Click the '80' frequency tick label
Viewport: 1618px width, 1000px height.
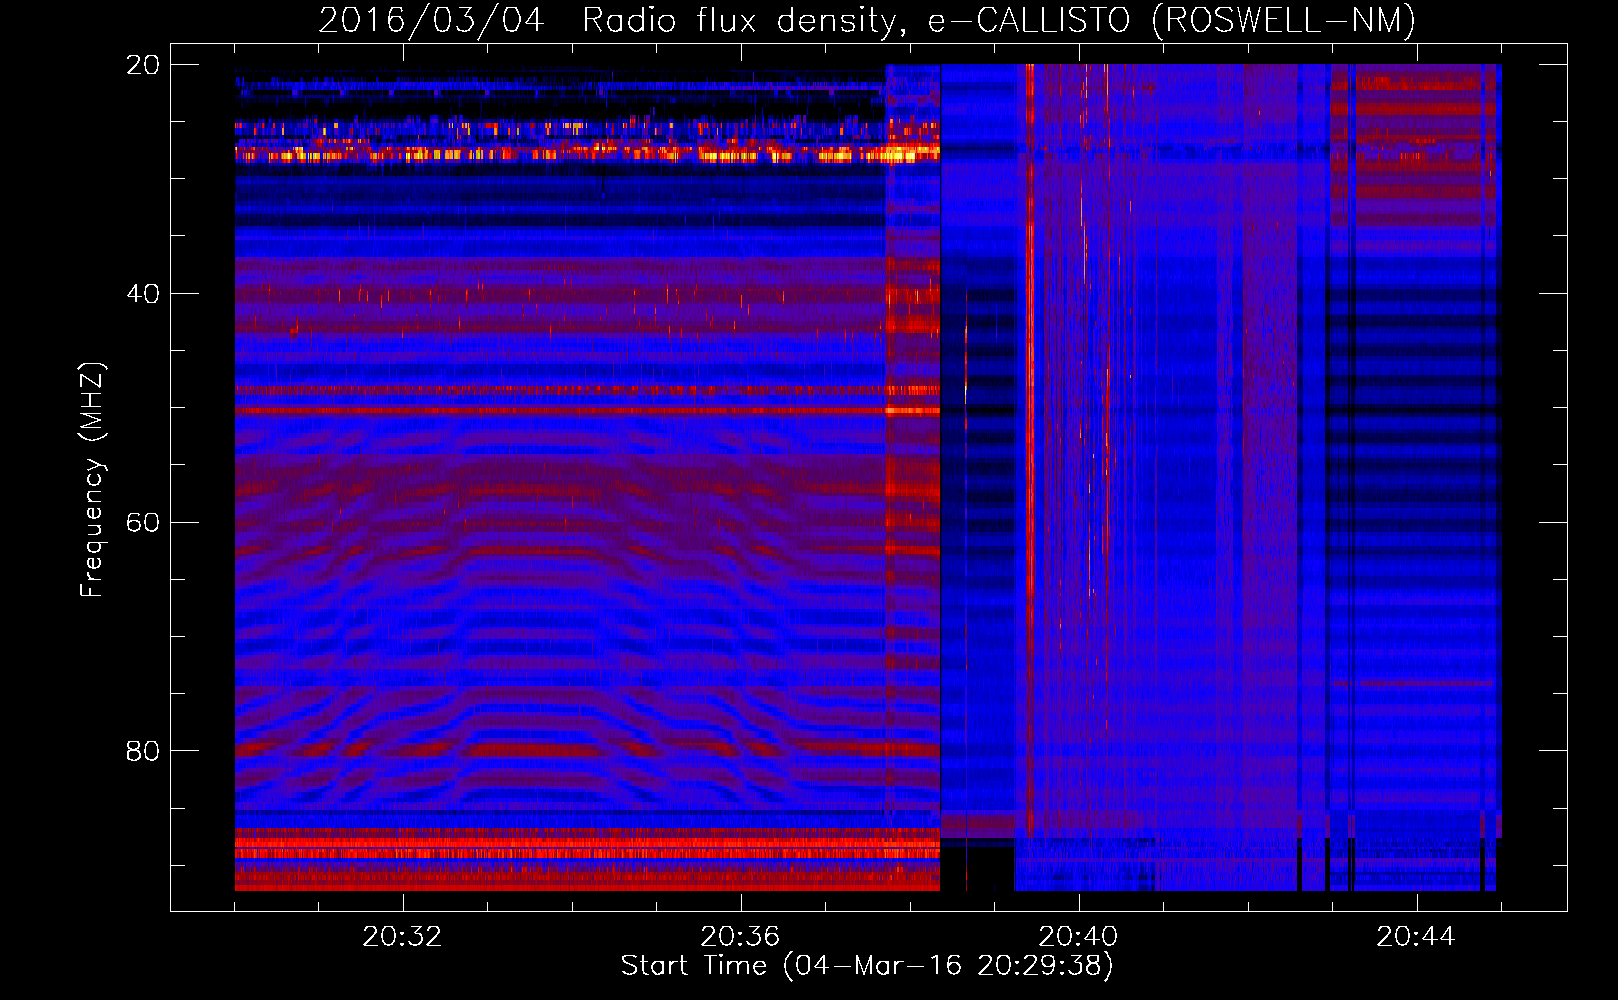coord(143,751)
